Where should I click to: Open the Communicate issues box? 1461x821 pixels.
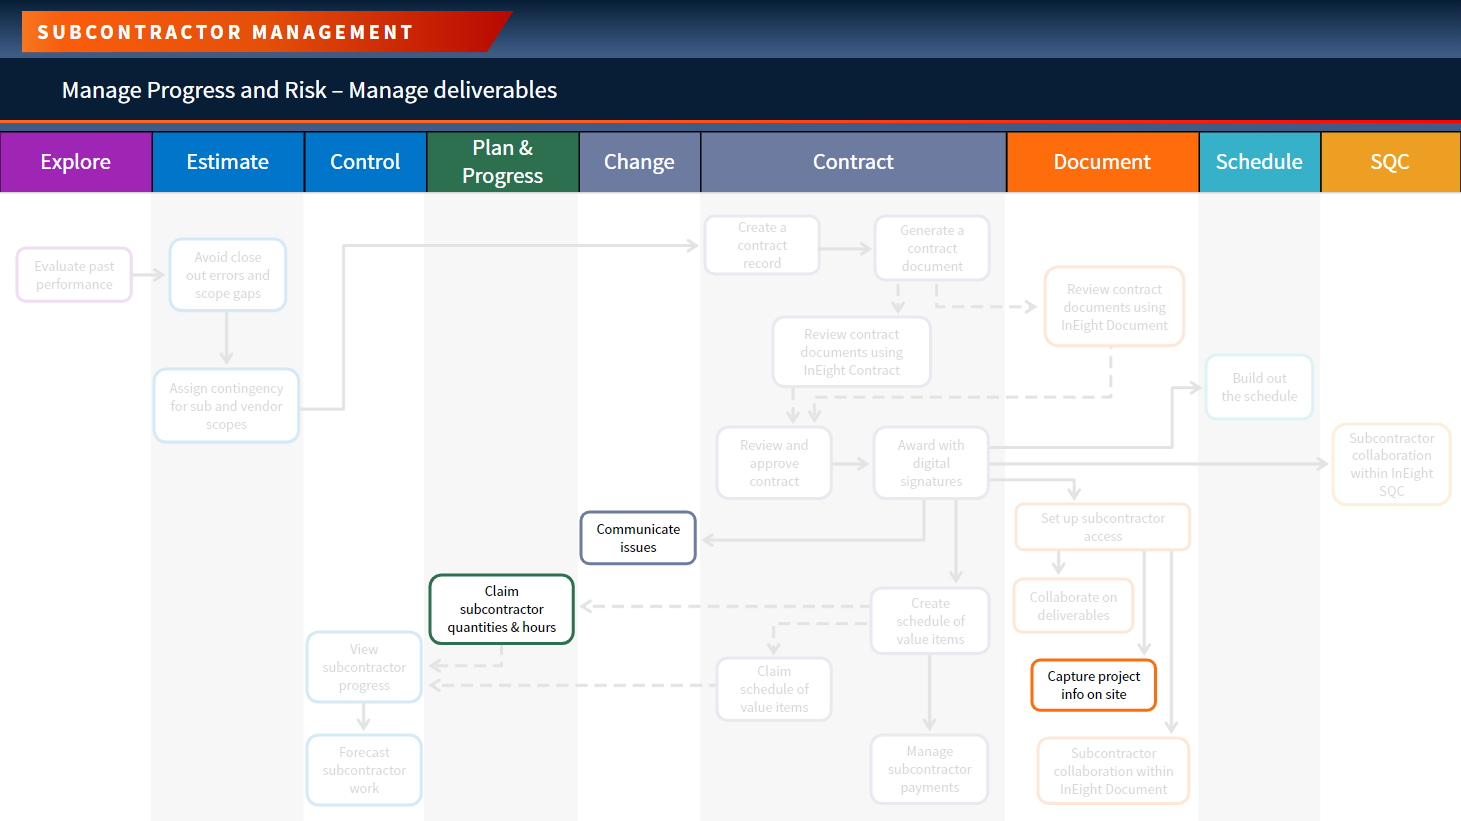638,538
